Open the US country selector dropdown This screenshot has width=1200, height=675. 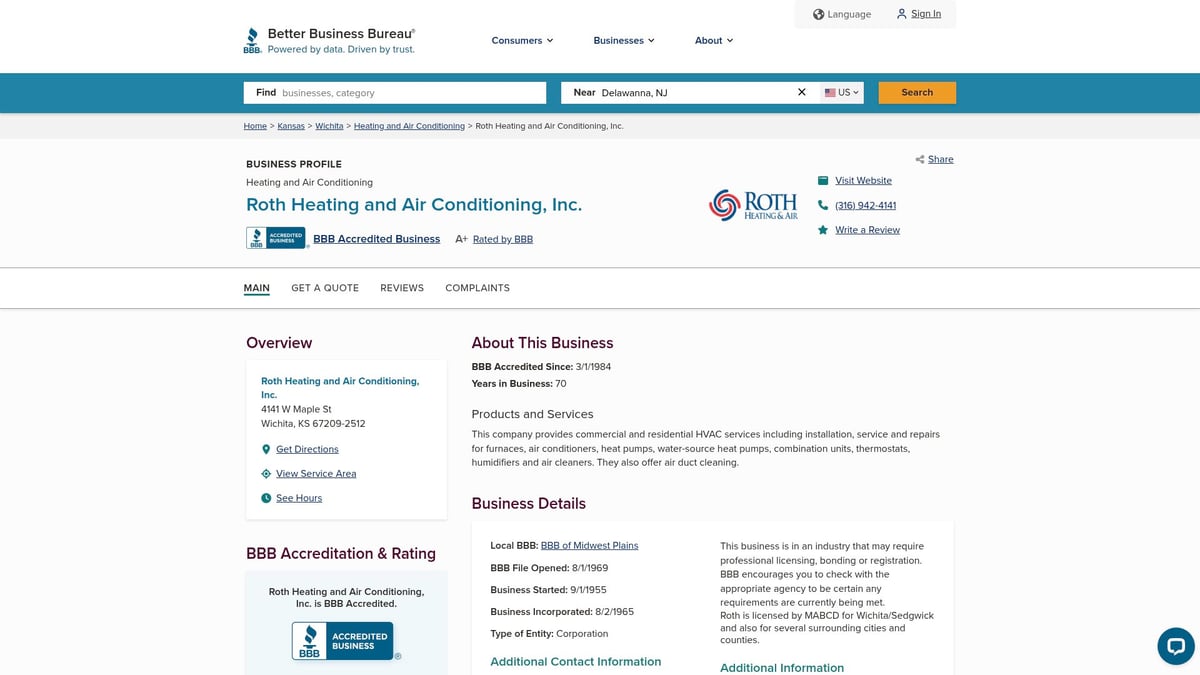(x=841, y=93)
